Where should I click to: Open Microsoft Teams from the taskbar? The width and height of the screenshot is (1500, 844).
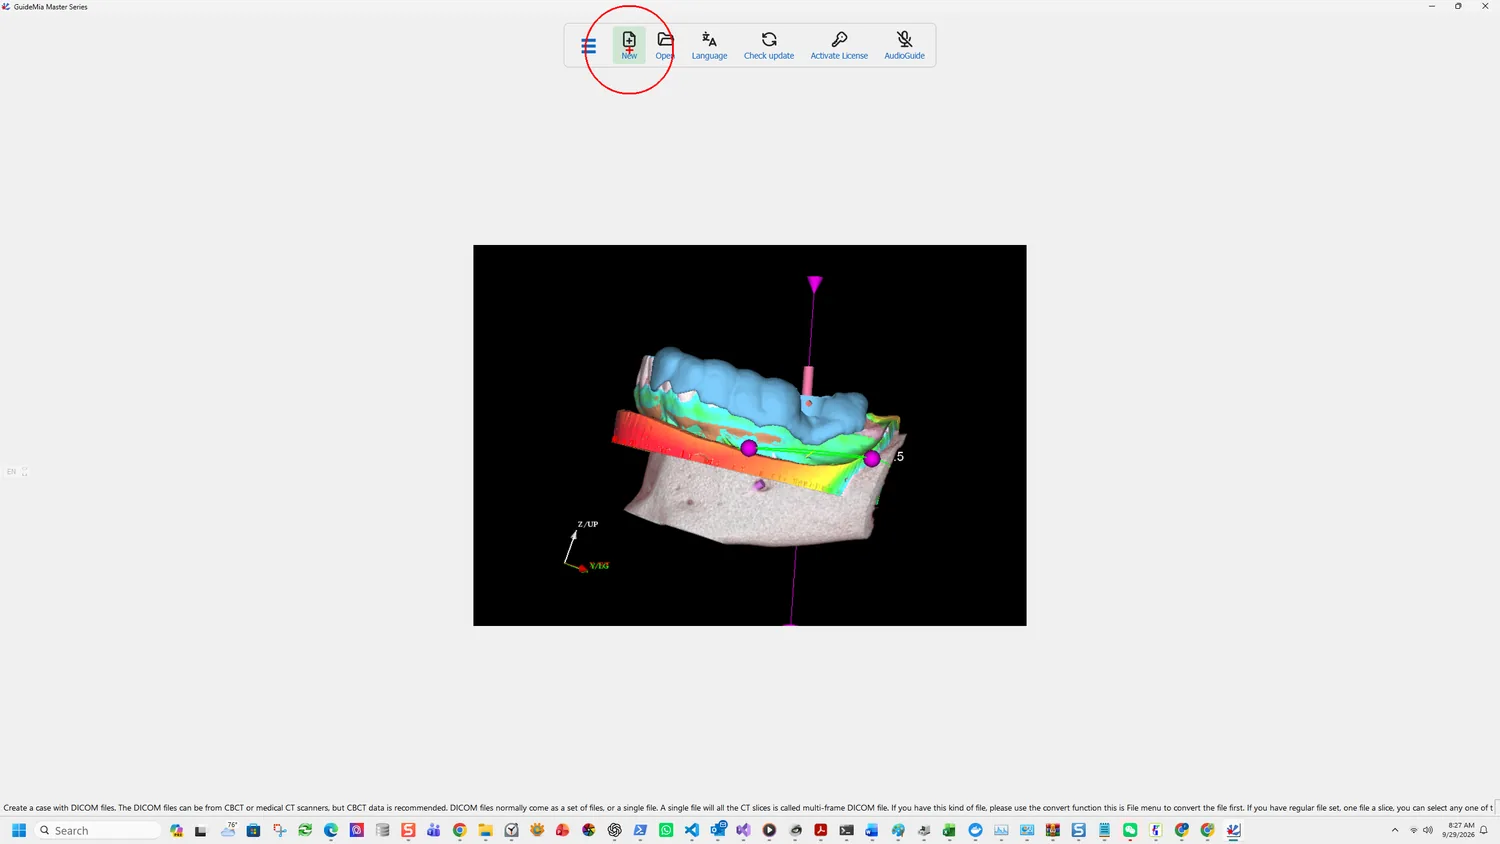[x=434, y=830]
